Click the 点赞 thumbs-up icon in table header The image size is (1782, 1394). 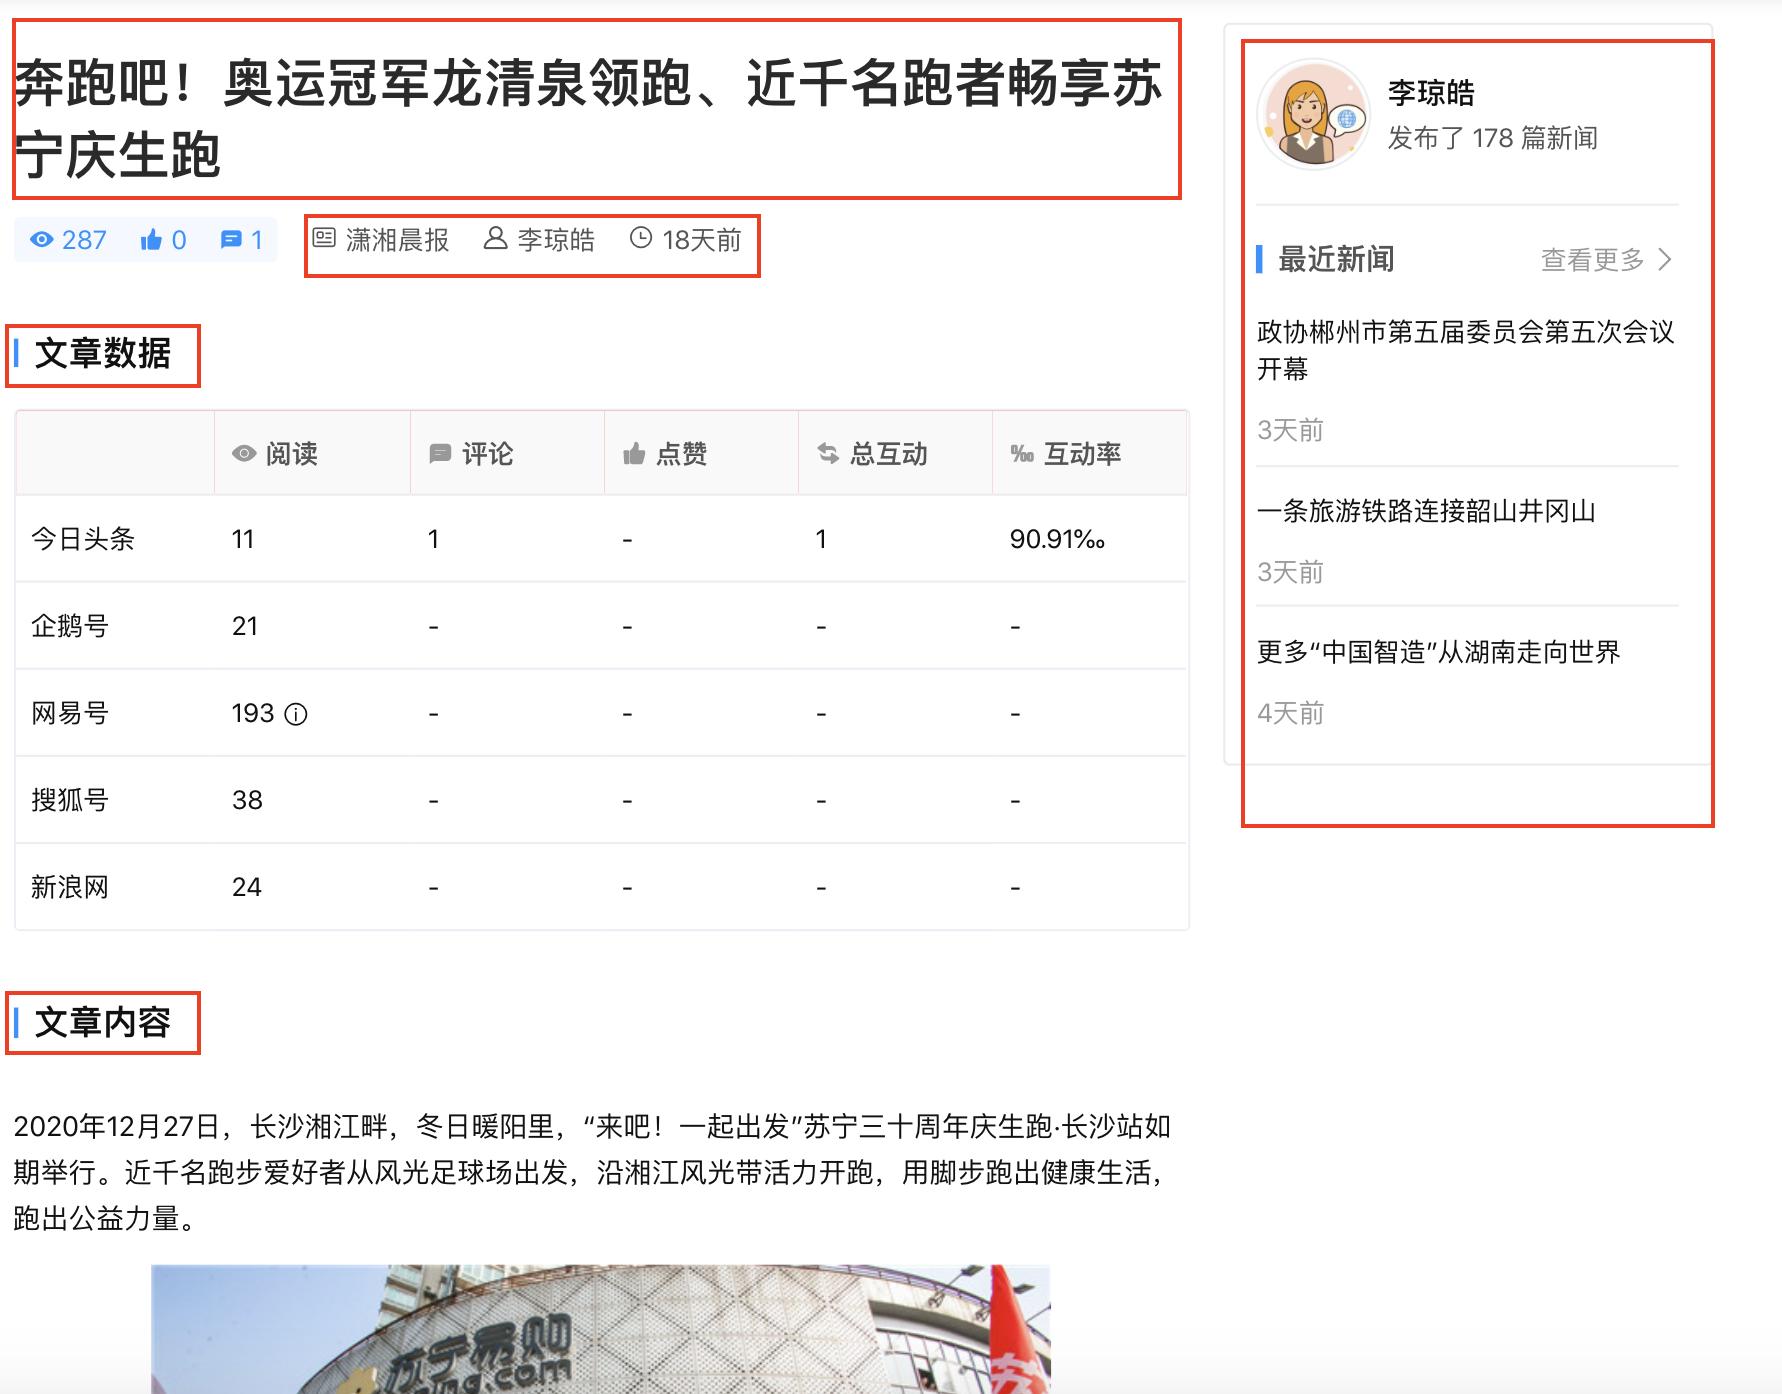pyautogui.click(x=636, y=453)
